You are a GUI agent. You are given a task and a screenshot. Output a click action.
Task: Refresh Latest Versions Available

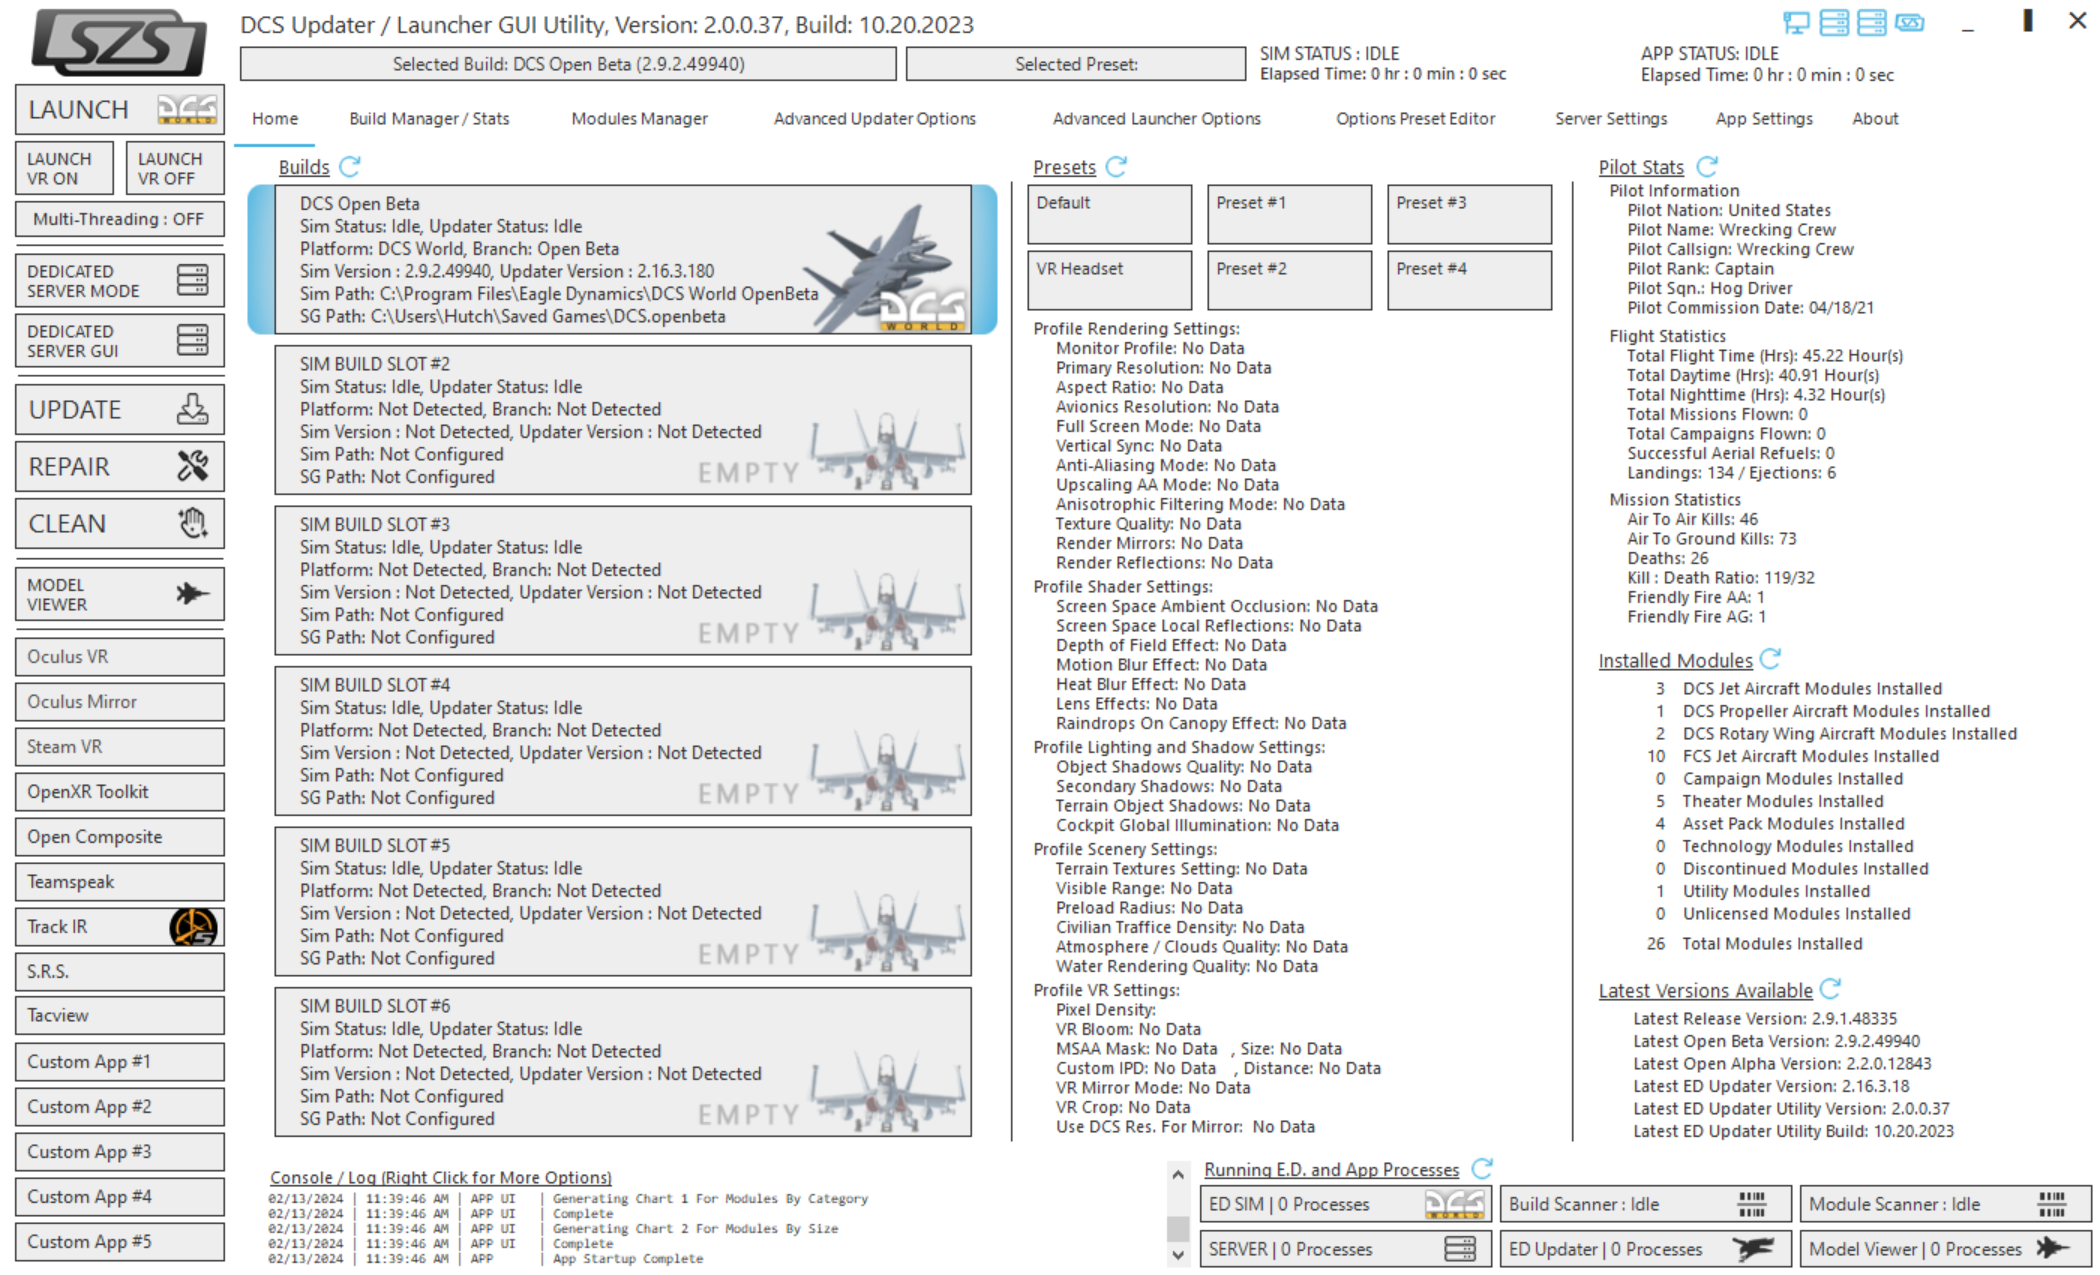click(x=1831, y=989)
